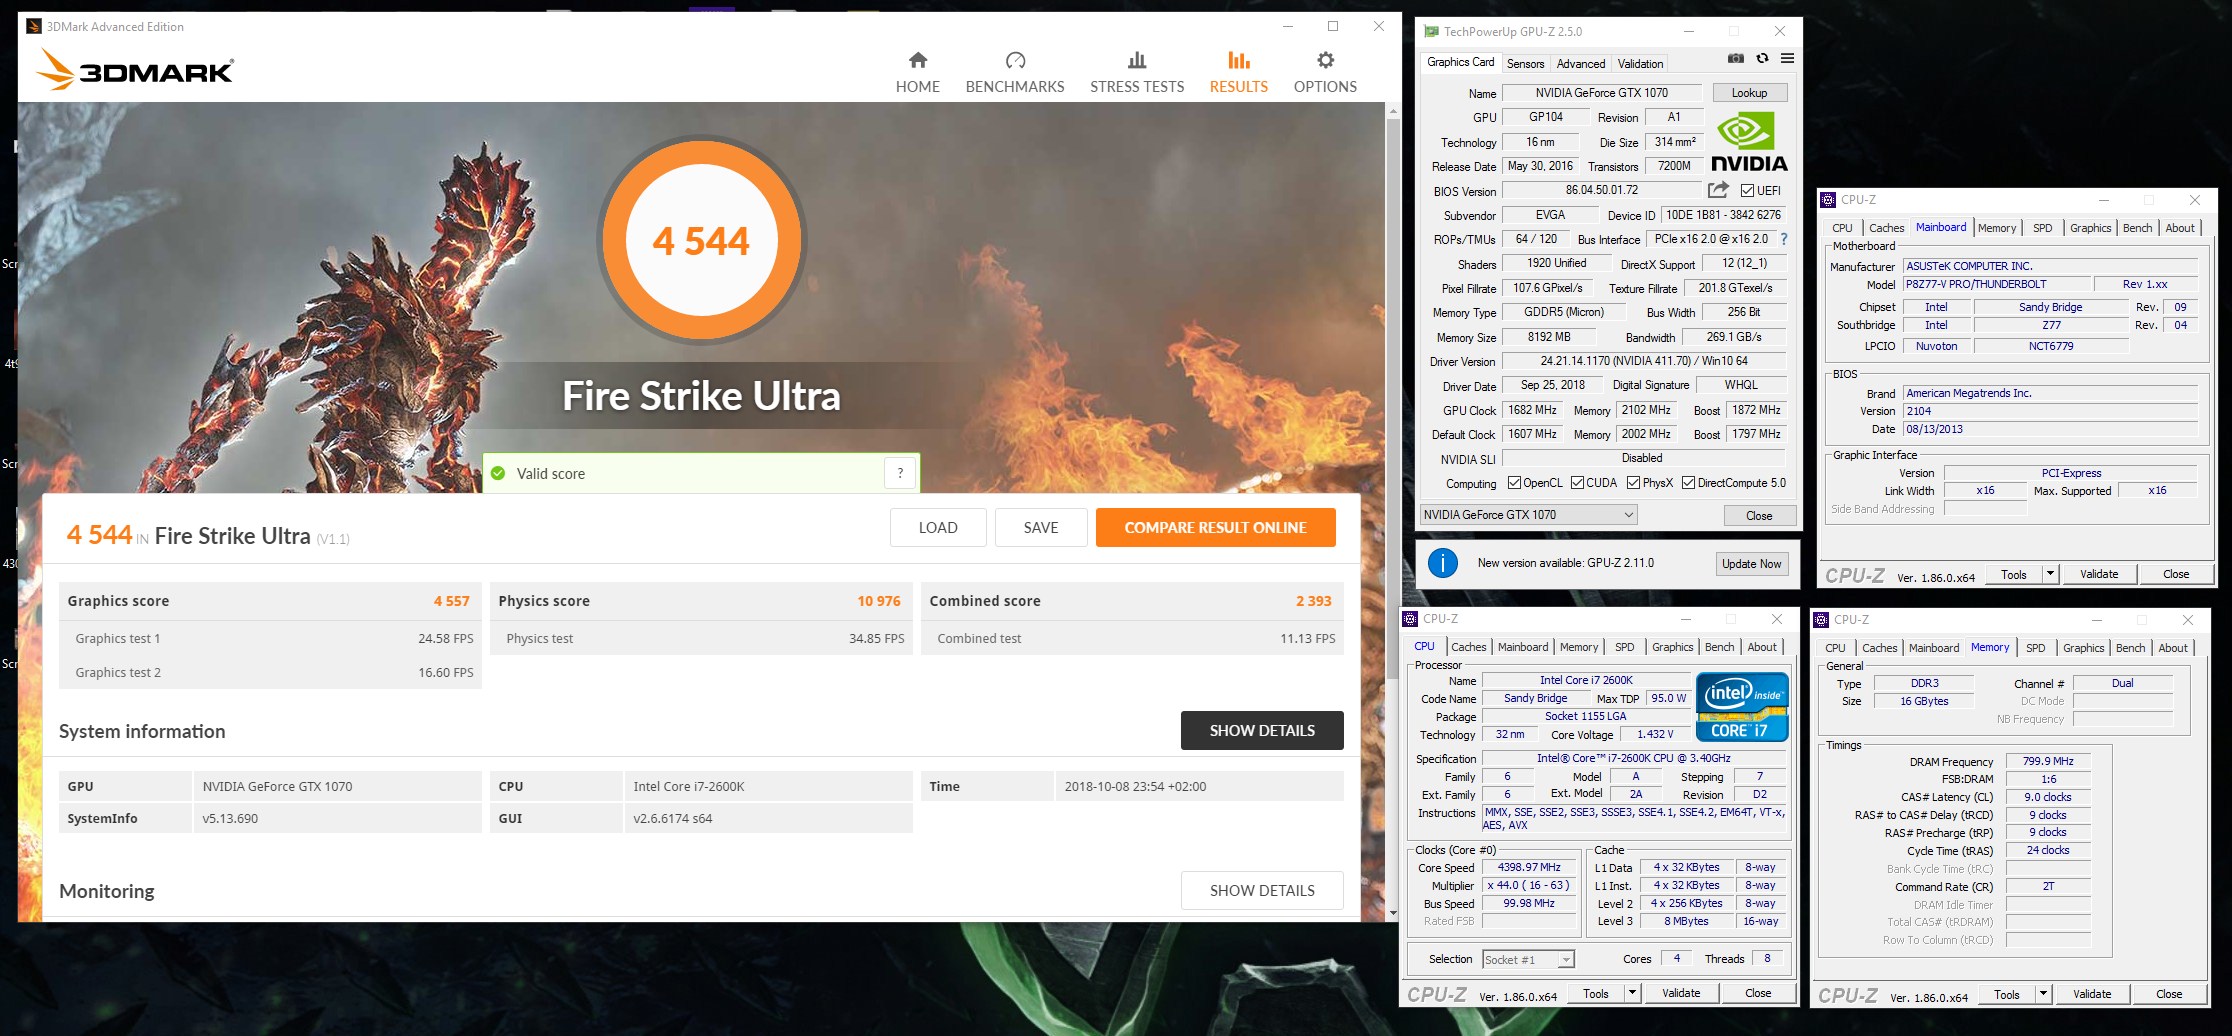
Task: Click the CPU-Z Memory window title icon
Action: click(x=1821, y=620)
